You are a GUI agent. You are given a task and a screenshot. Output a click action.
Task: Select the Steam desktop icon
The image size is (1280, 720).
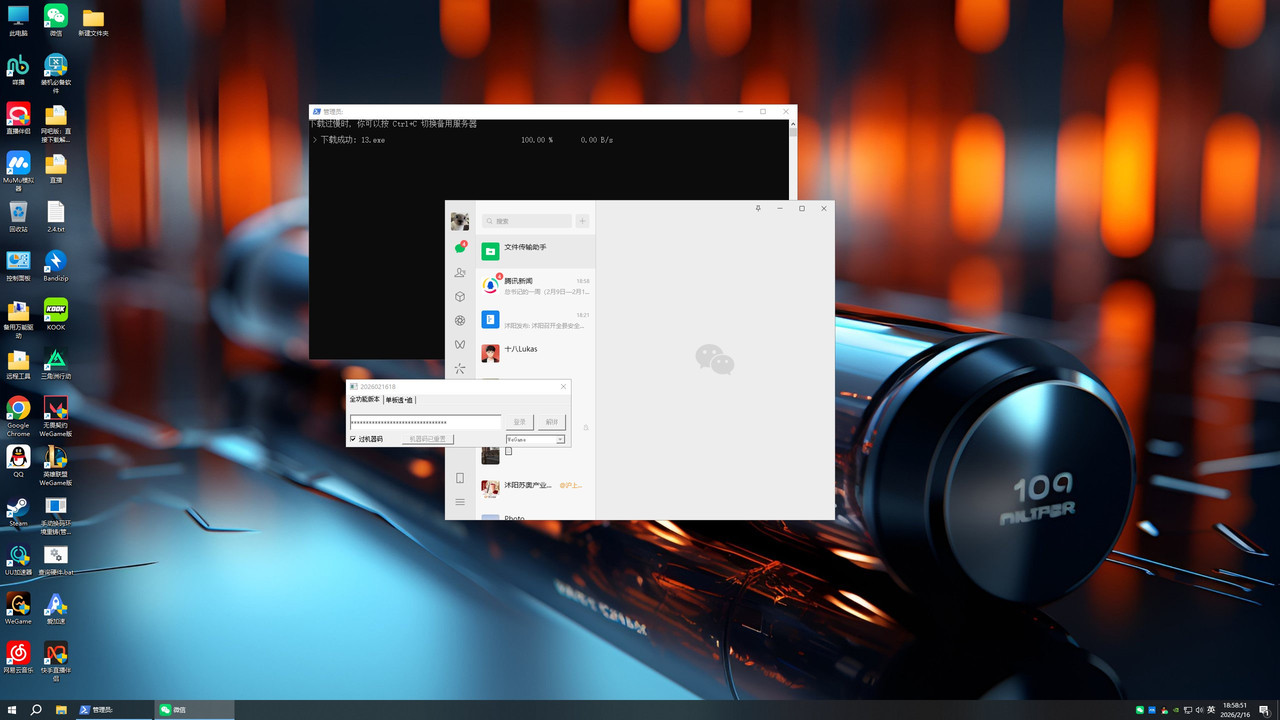(x=18, y=510)
